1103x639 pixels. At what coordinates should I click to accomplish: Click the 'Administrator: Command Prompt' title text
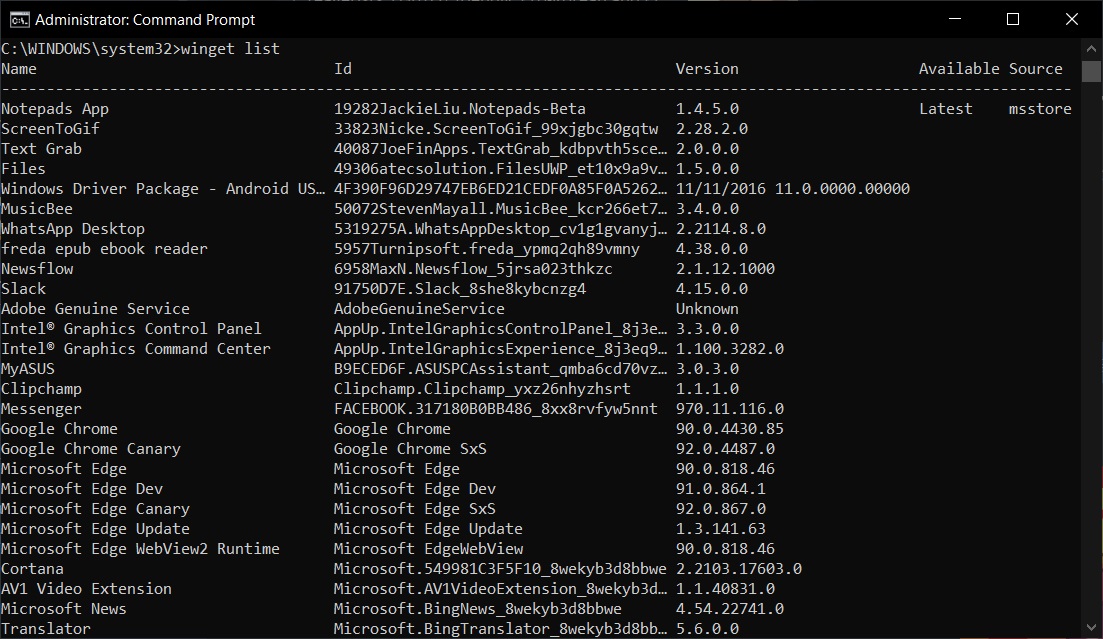pos(145,20)
